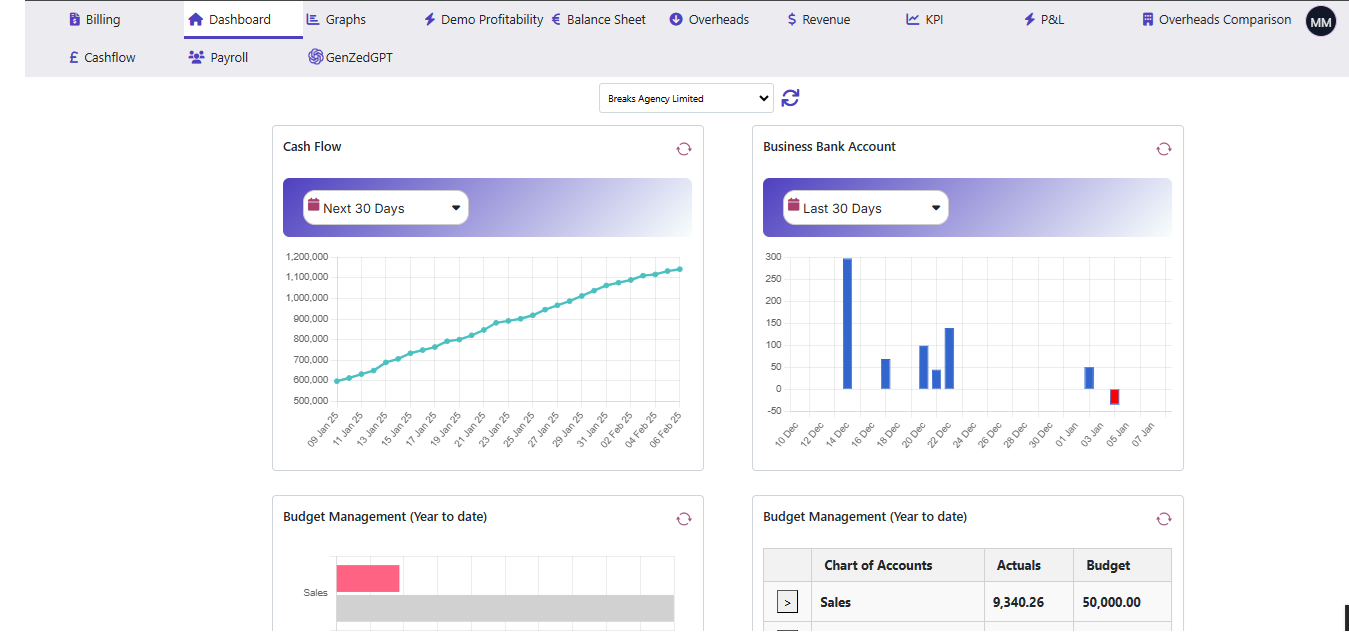Go to the Balance Sheet tab
This screenshot has height=633, width=1349.
coord(598,20)
